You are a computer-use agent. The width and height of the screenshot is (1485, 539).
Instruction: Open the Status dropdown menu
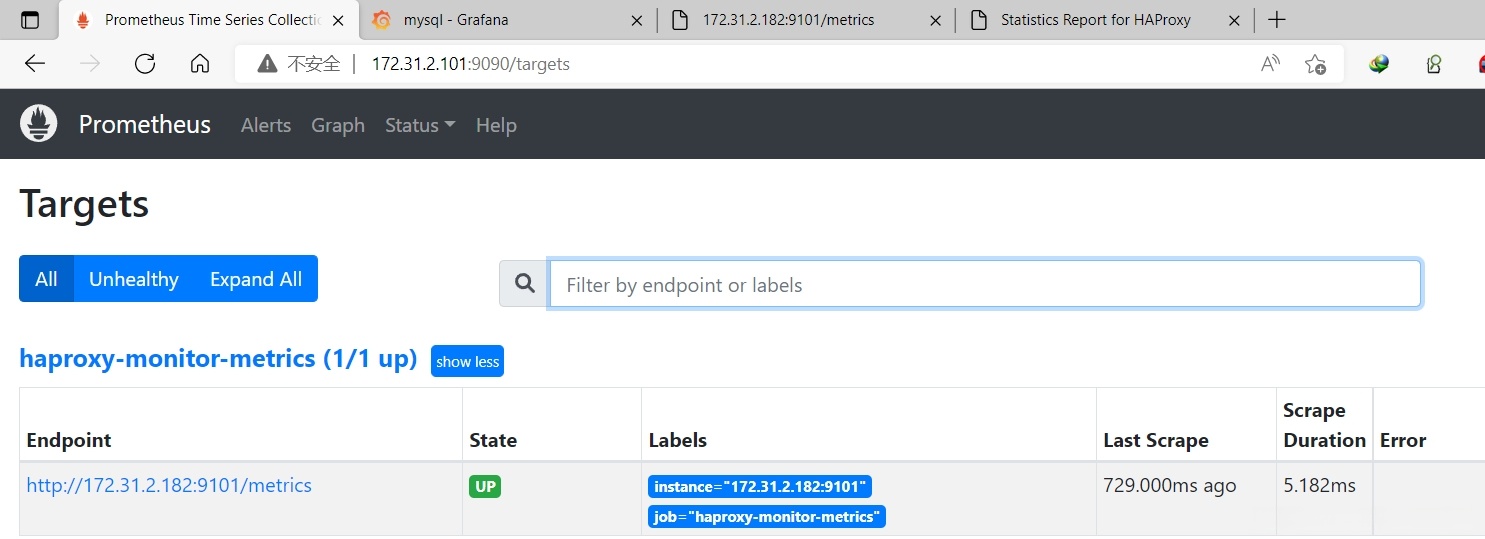[420, 125]
